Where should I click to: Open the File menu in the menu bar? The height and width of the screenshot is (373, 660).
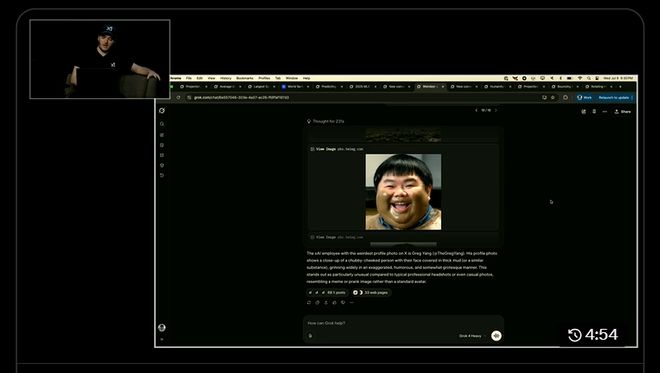(189, 78)
